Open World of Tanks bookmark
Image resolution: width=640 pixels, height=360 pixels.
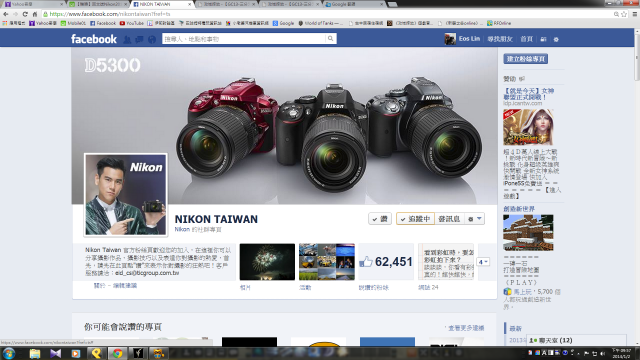[x=321, y=23]
